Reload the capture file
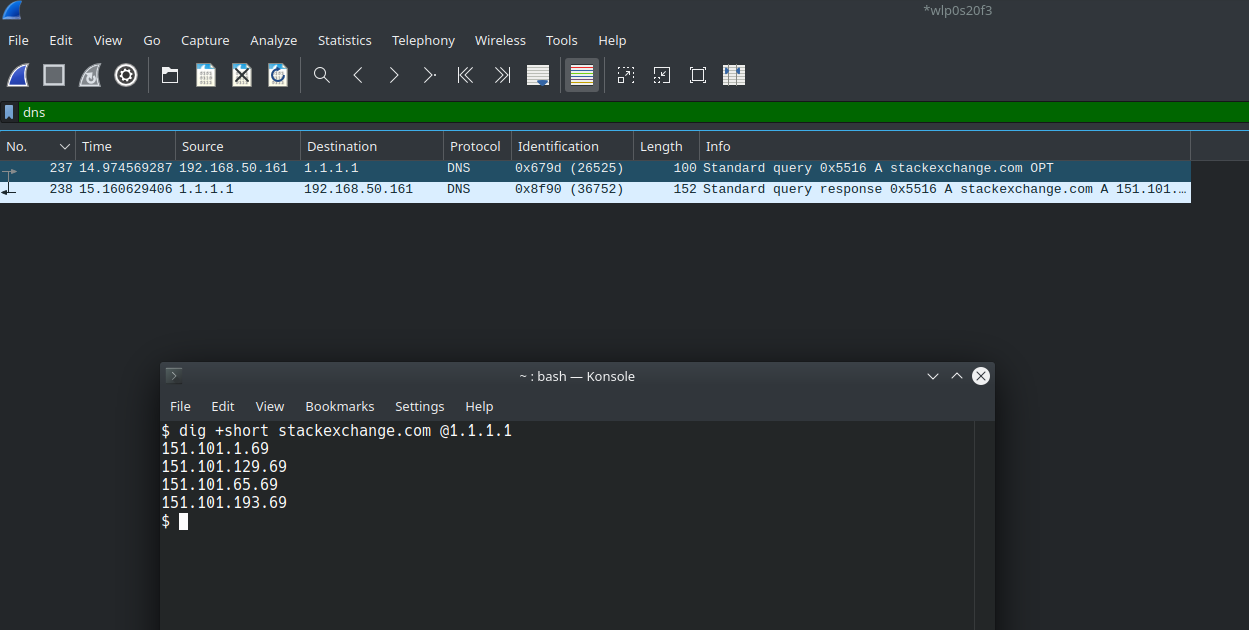The height and width of the screenshot is (630, 1249). (277, 74)
